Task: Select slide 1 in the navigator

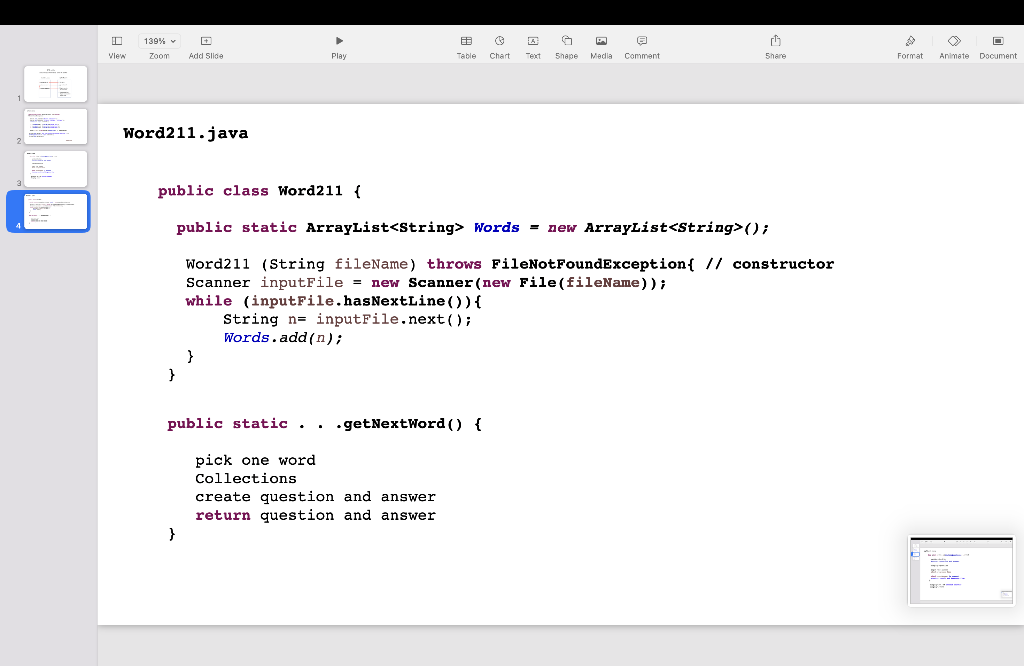Action: pyautogui.click(x=55, y=84)
